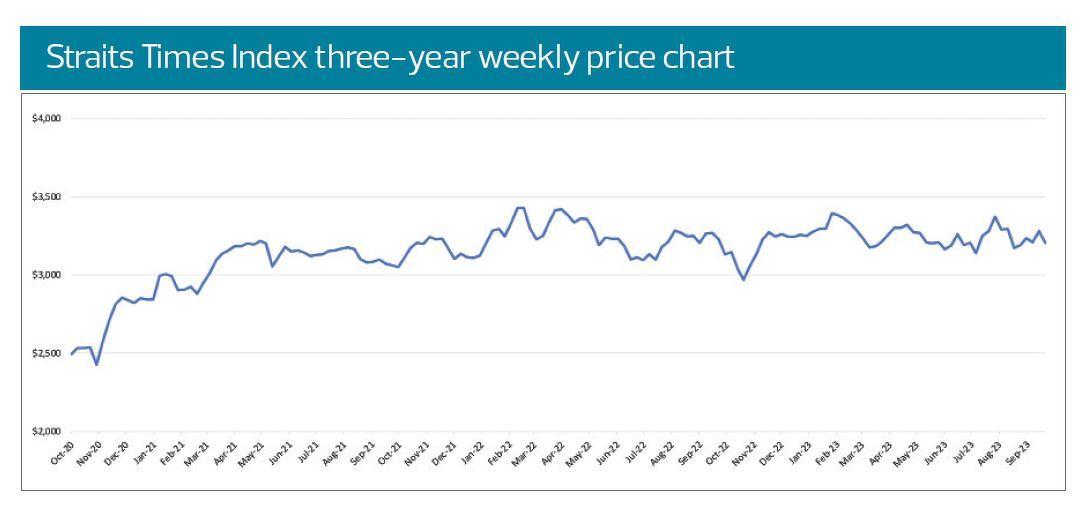
Task: Click the $3,500 y-axis label
Action: click(x=48, y=197)
